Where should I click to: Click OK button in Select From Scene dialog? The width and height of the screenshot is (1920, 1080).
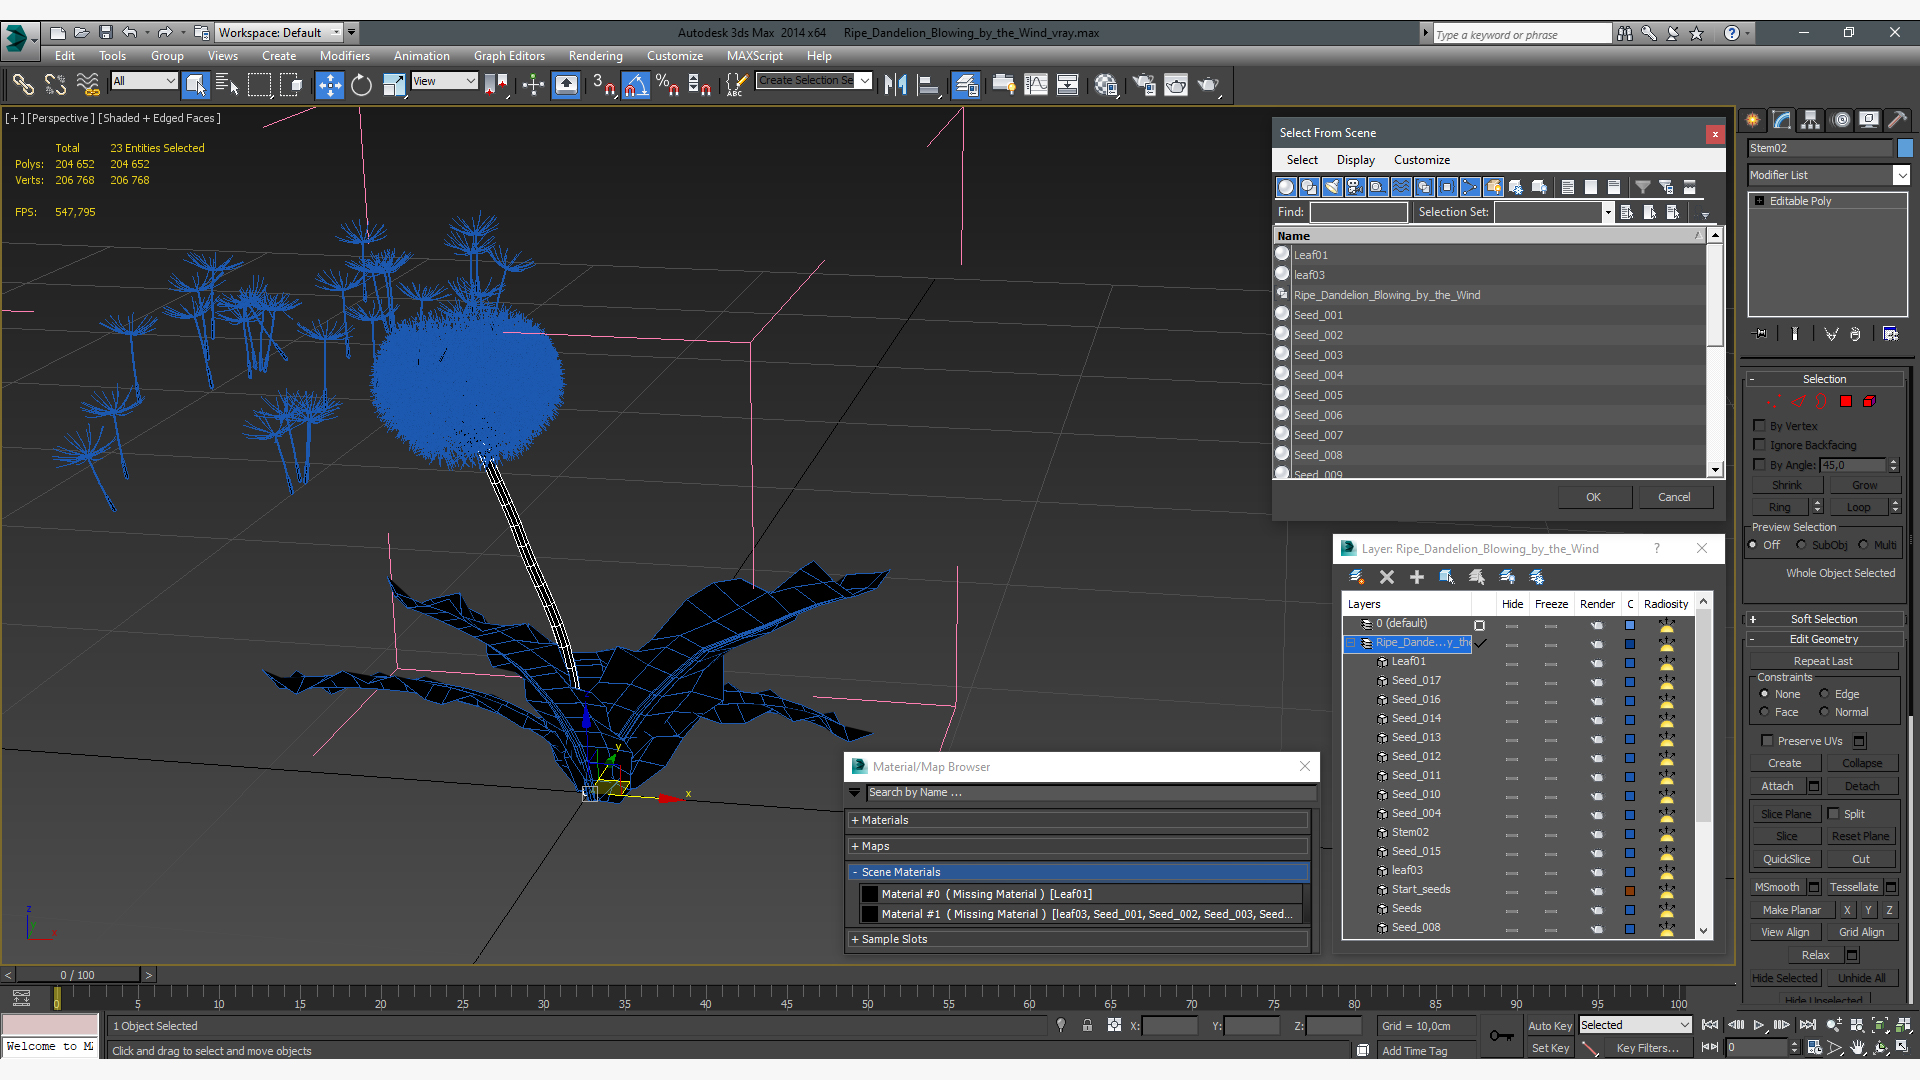[1593, 496]
